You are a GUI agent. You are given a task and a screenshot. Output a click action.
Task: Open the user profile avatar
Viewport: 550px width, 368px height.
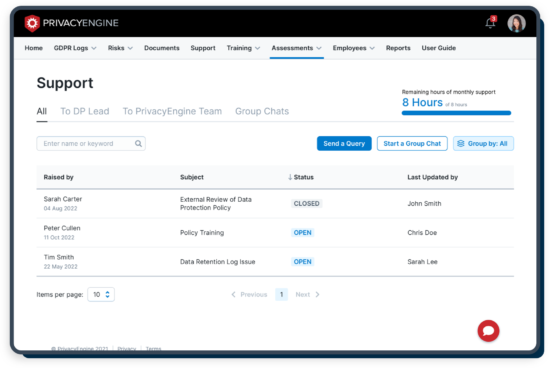pyautogui.click(x=516, y=23)
